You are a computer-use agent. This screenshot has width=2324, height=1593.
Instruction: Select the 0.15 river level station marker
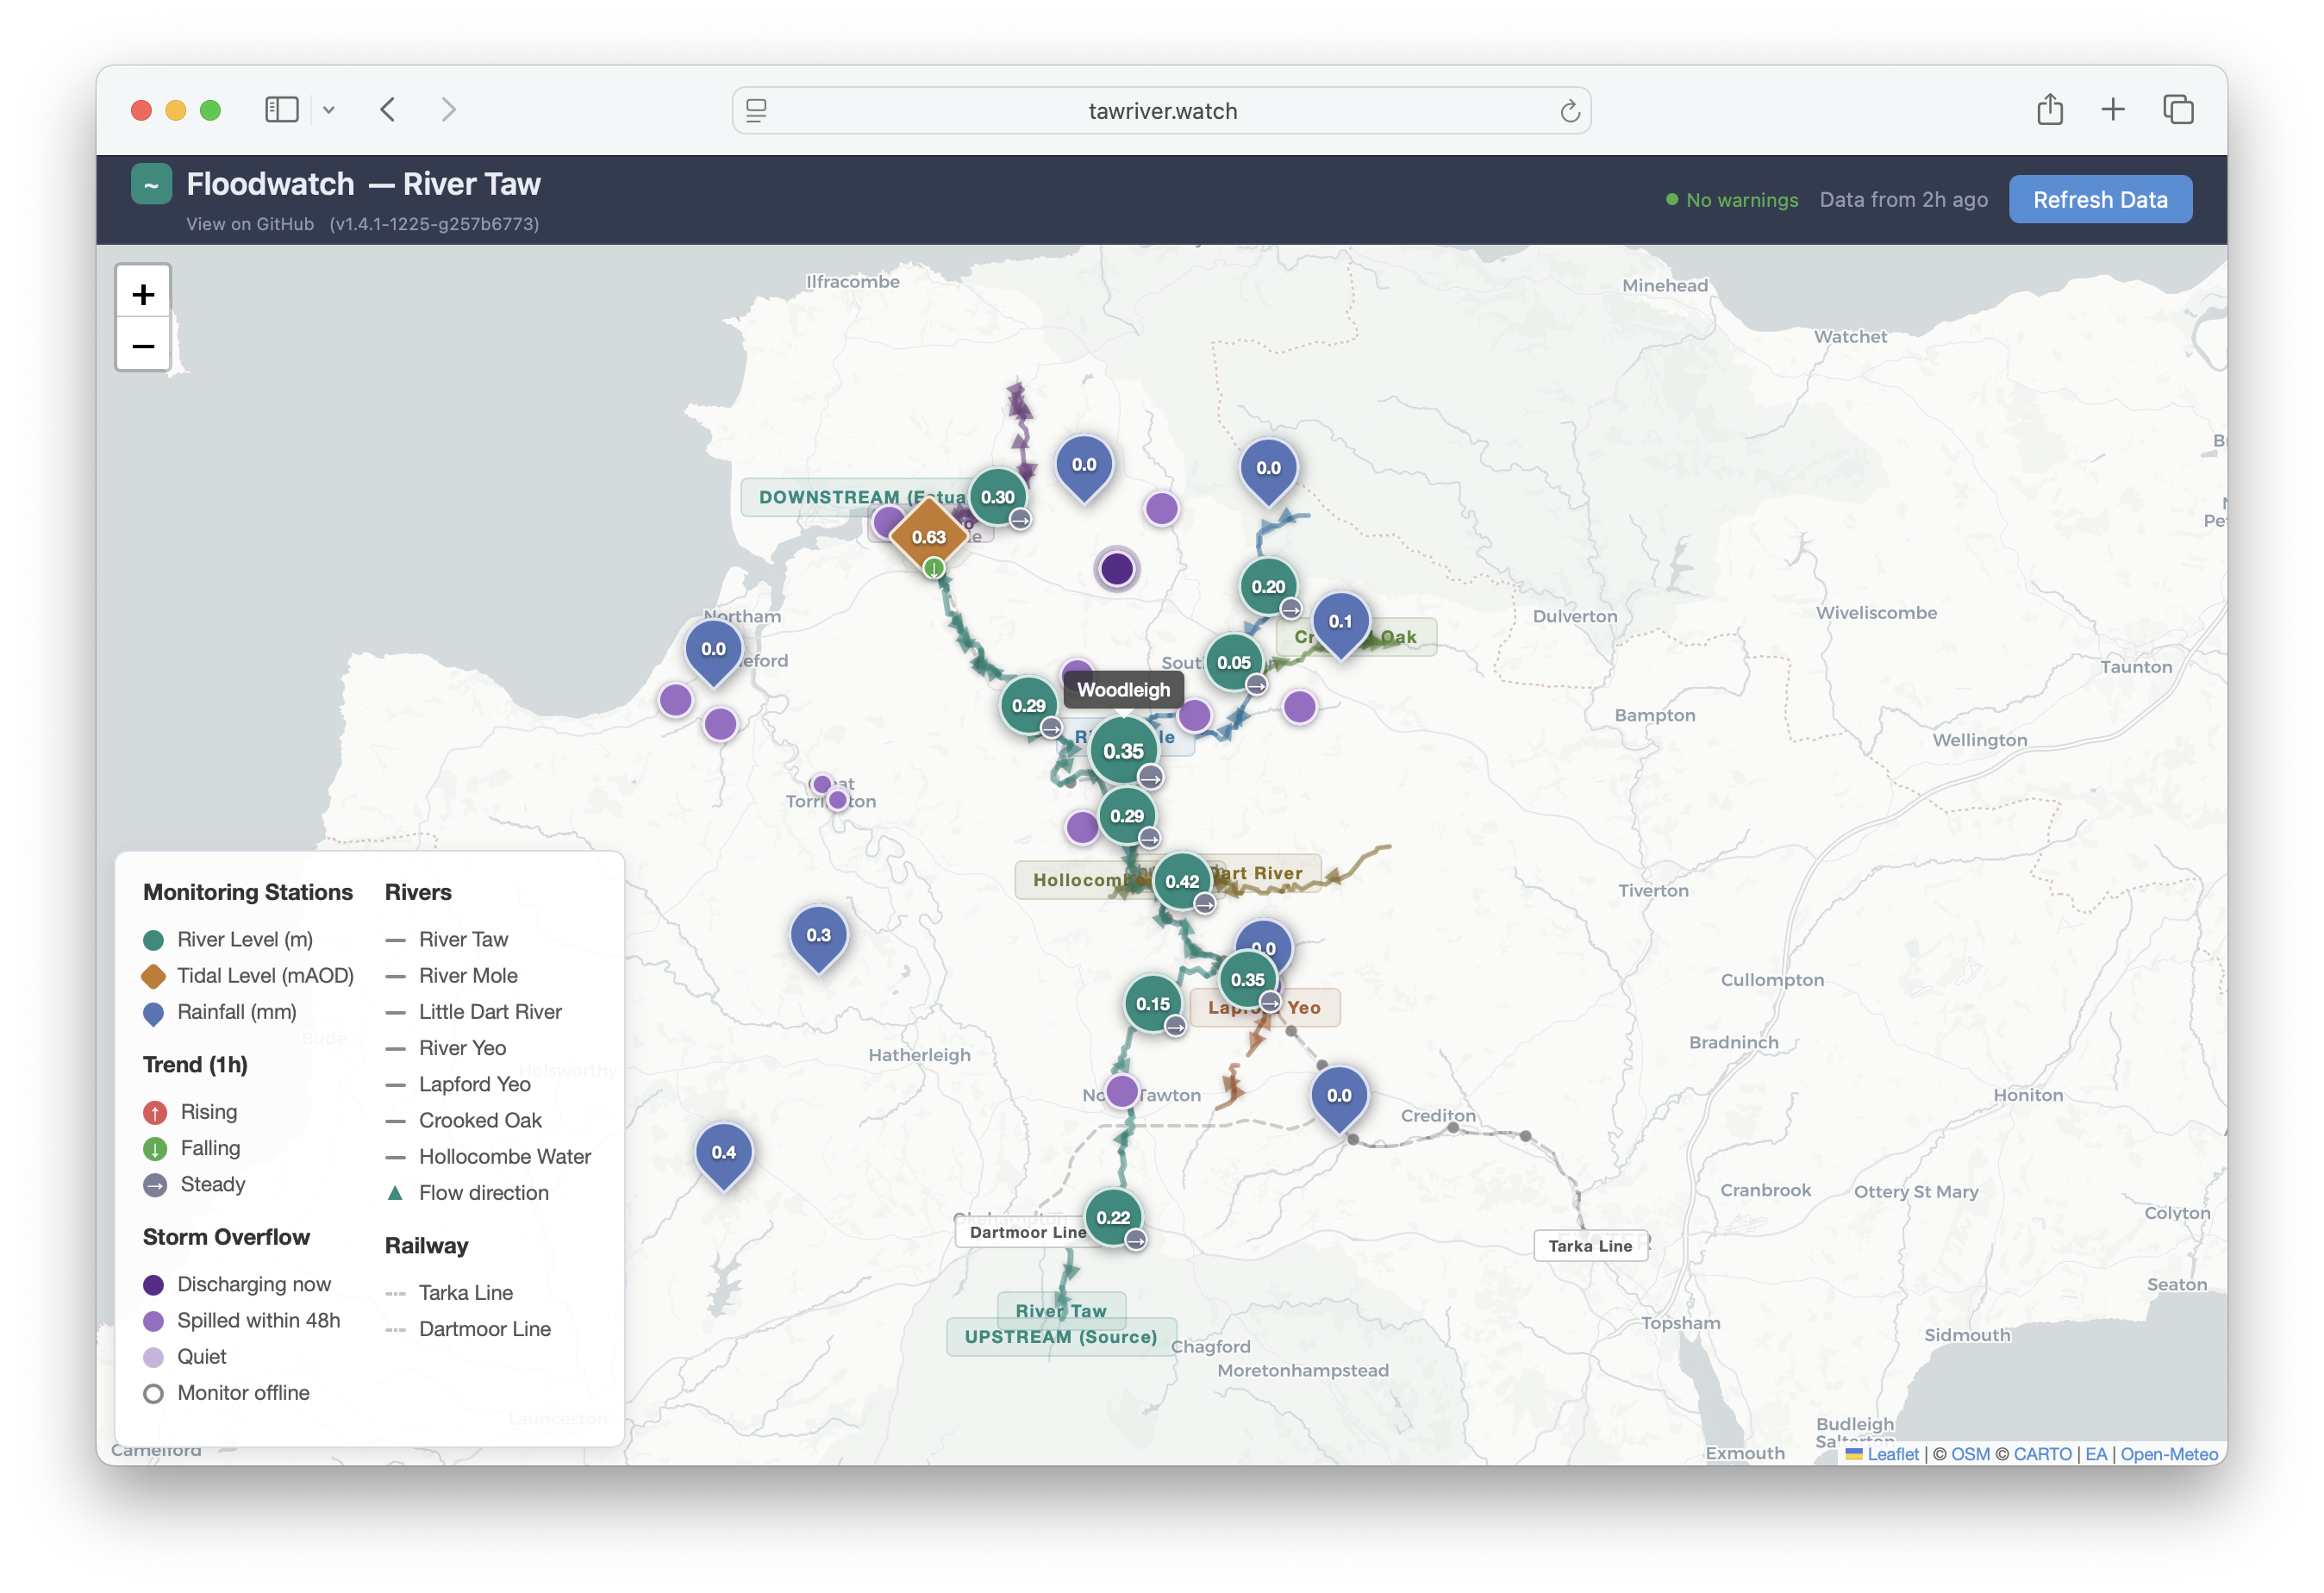click(1152, 1003)
